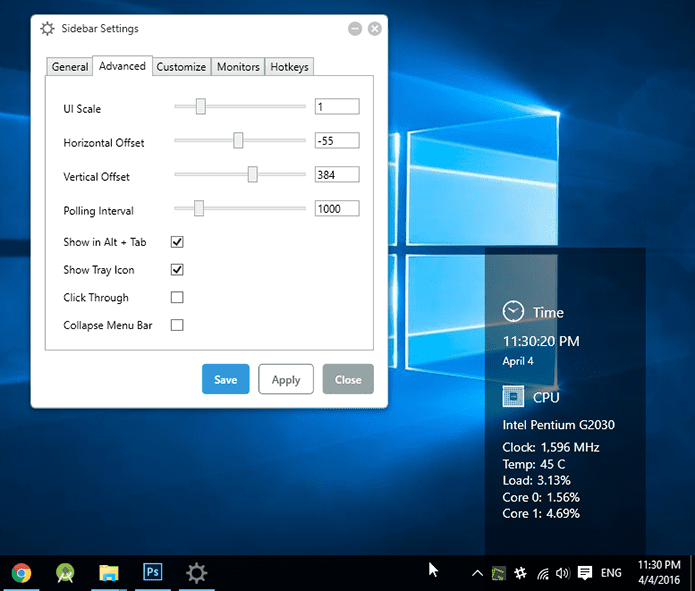695x591 pixels.
Task: Disable the Show in Alt + Tab checkbox
Action: coord(177,242)
